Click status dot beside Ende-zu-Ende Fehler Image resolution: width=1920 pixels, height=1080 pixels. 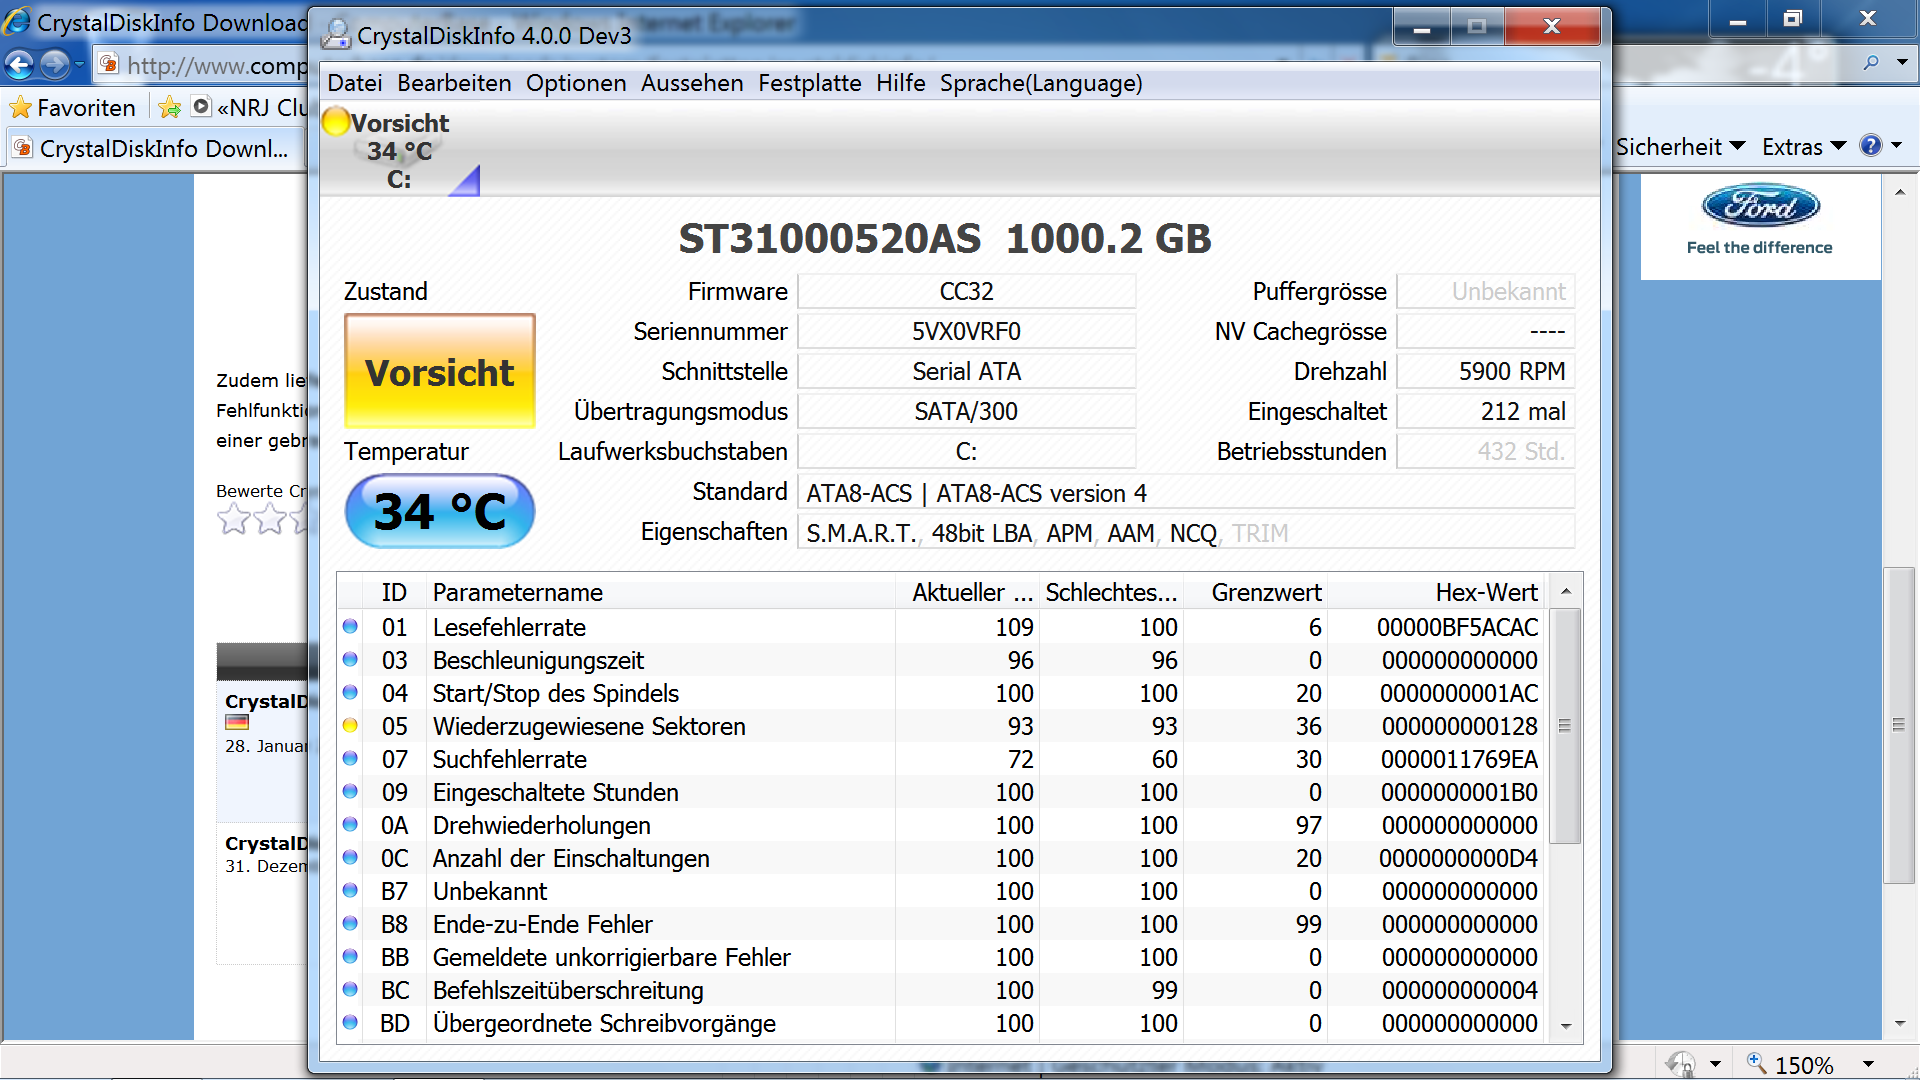[350, 924]
